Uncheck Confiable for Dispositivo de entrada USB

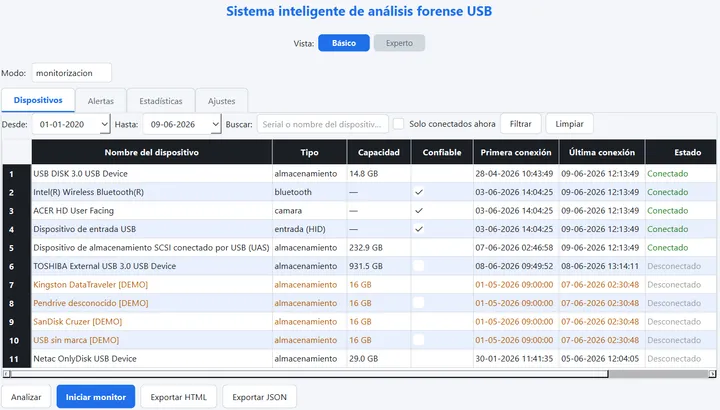[x=419, y=229]
